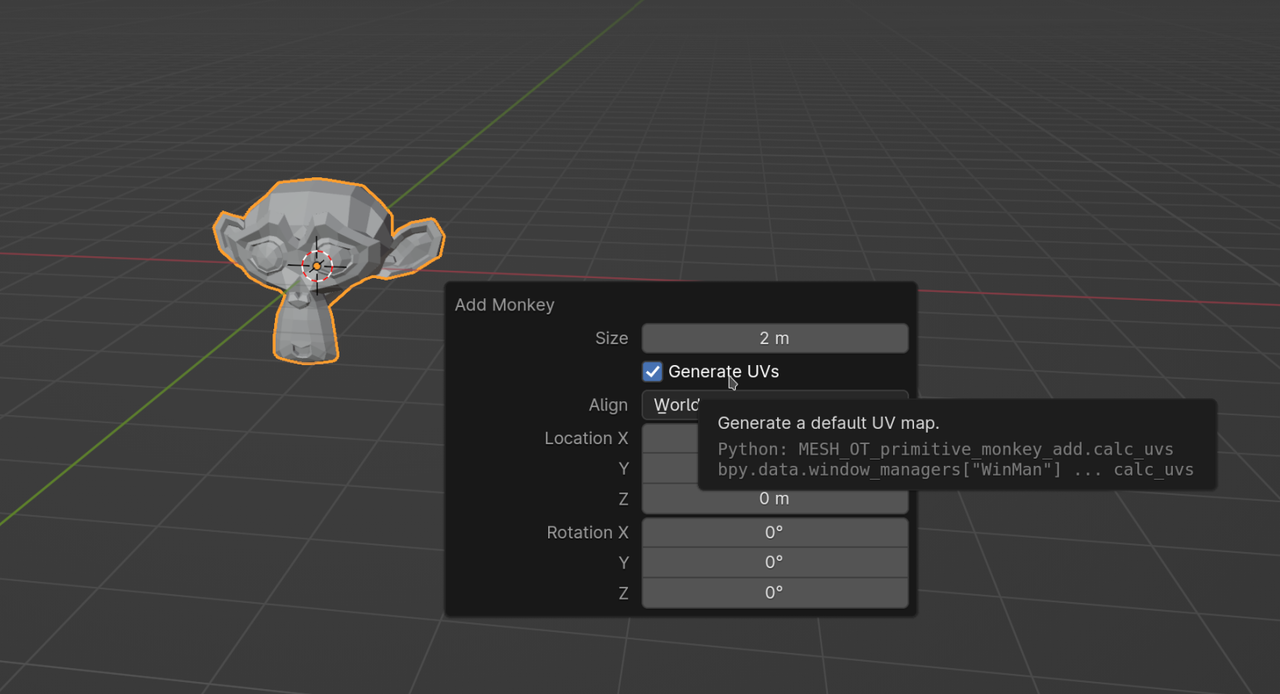
Task: Click the Rotation Y field showing 0°
Action: 775,562
